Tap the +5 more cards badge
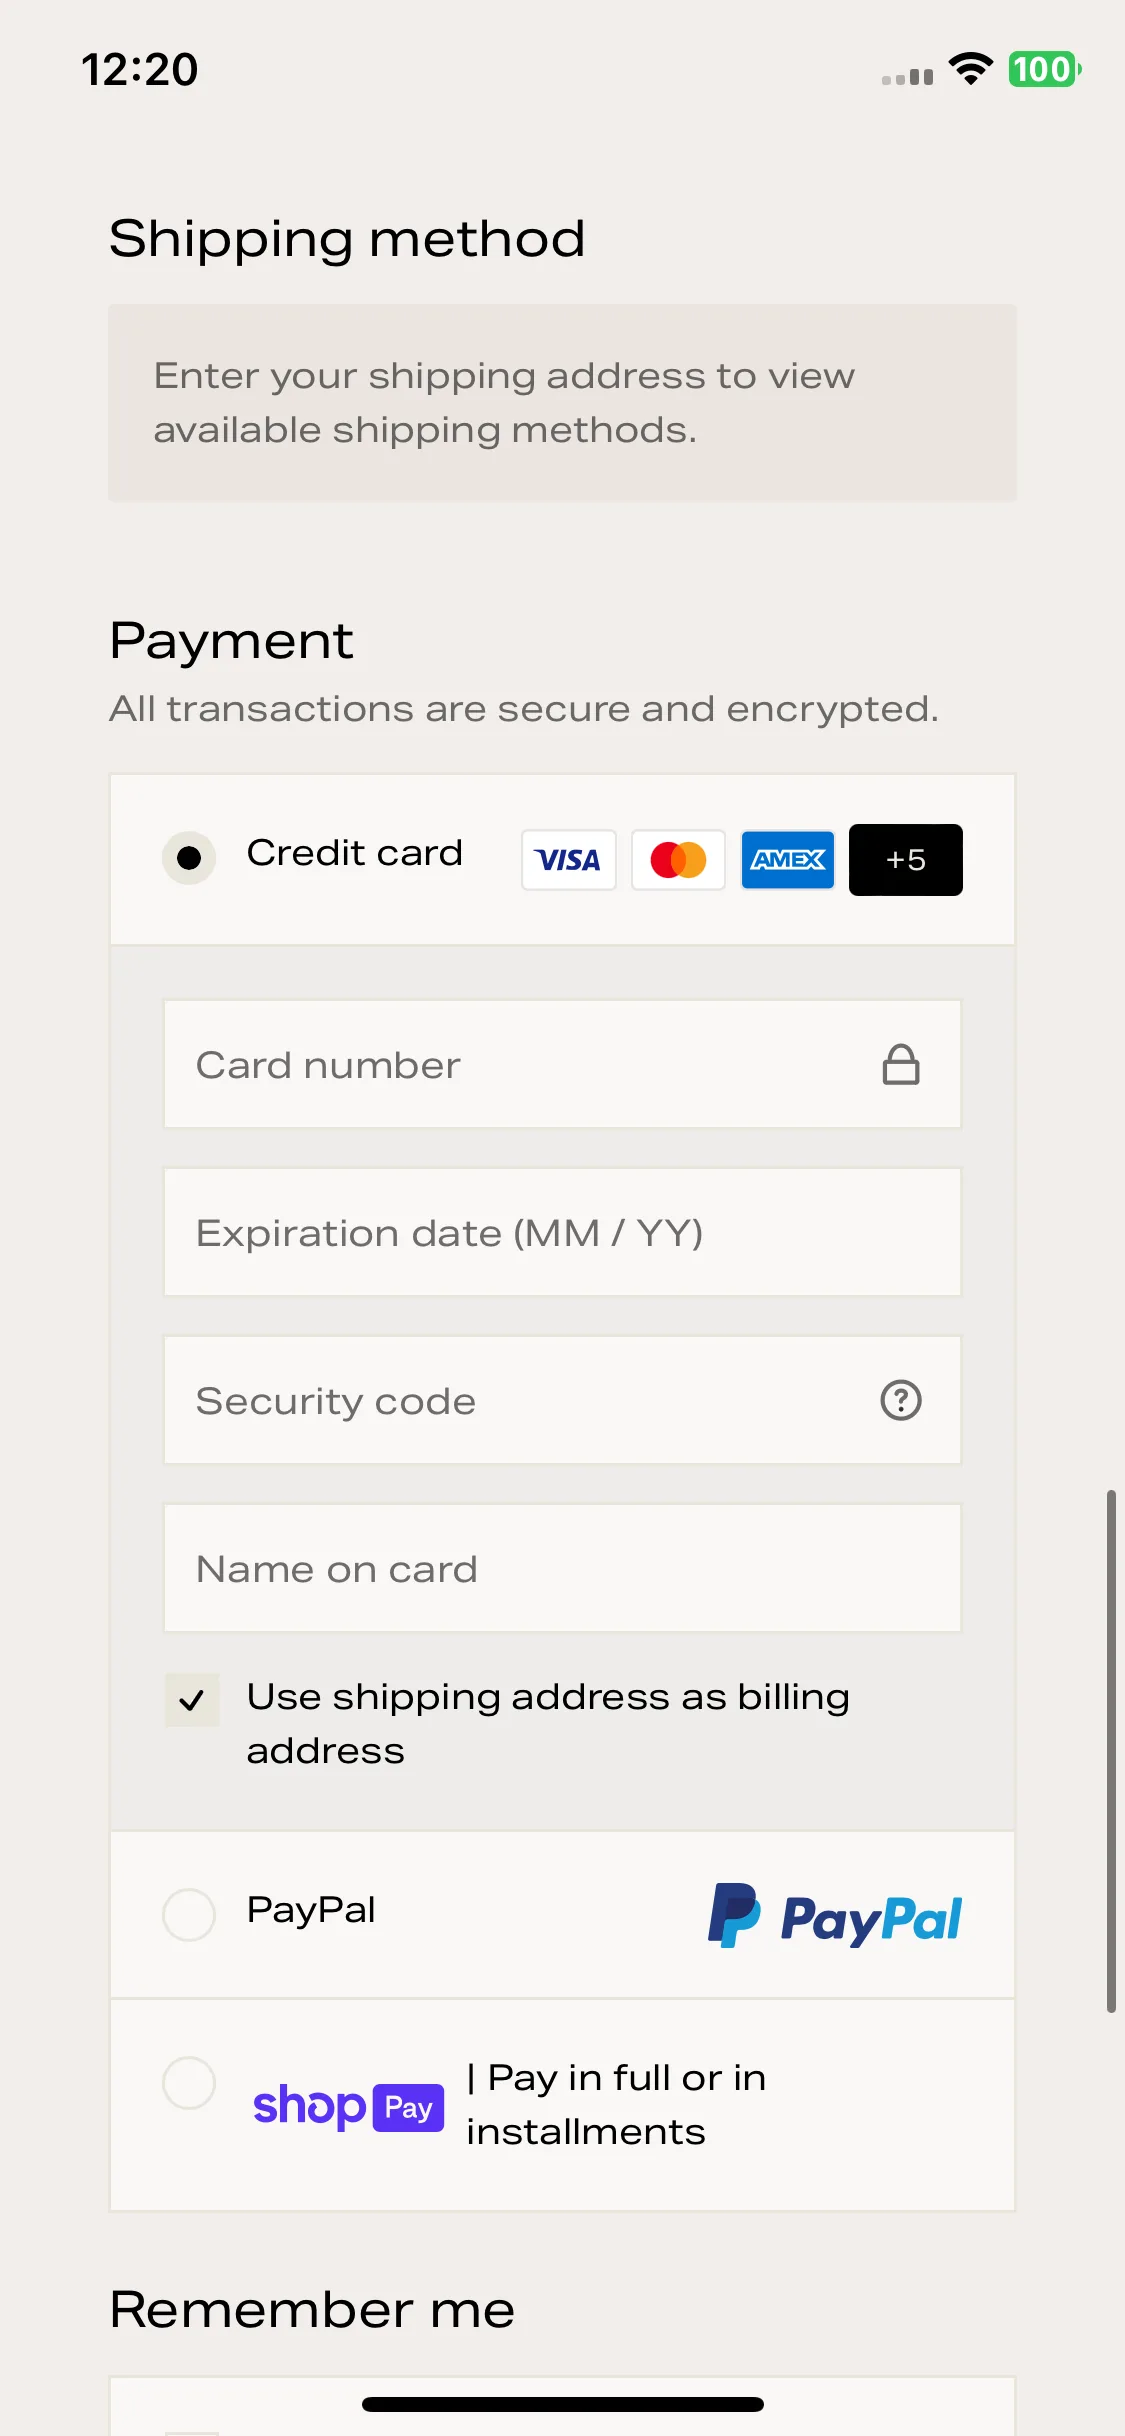 point(906,860)
